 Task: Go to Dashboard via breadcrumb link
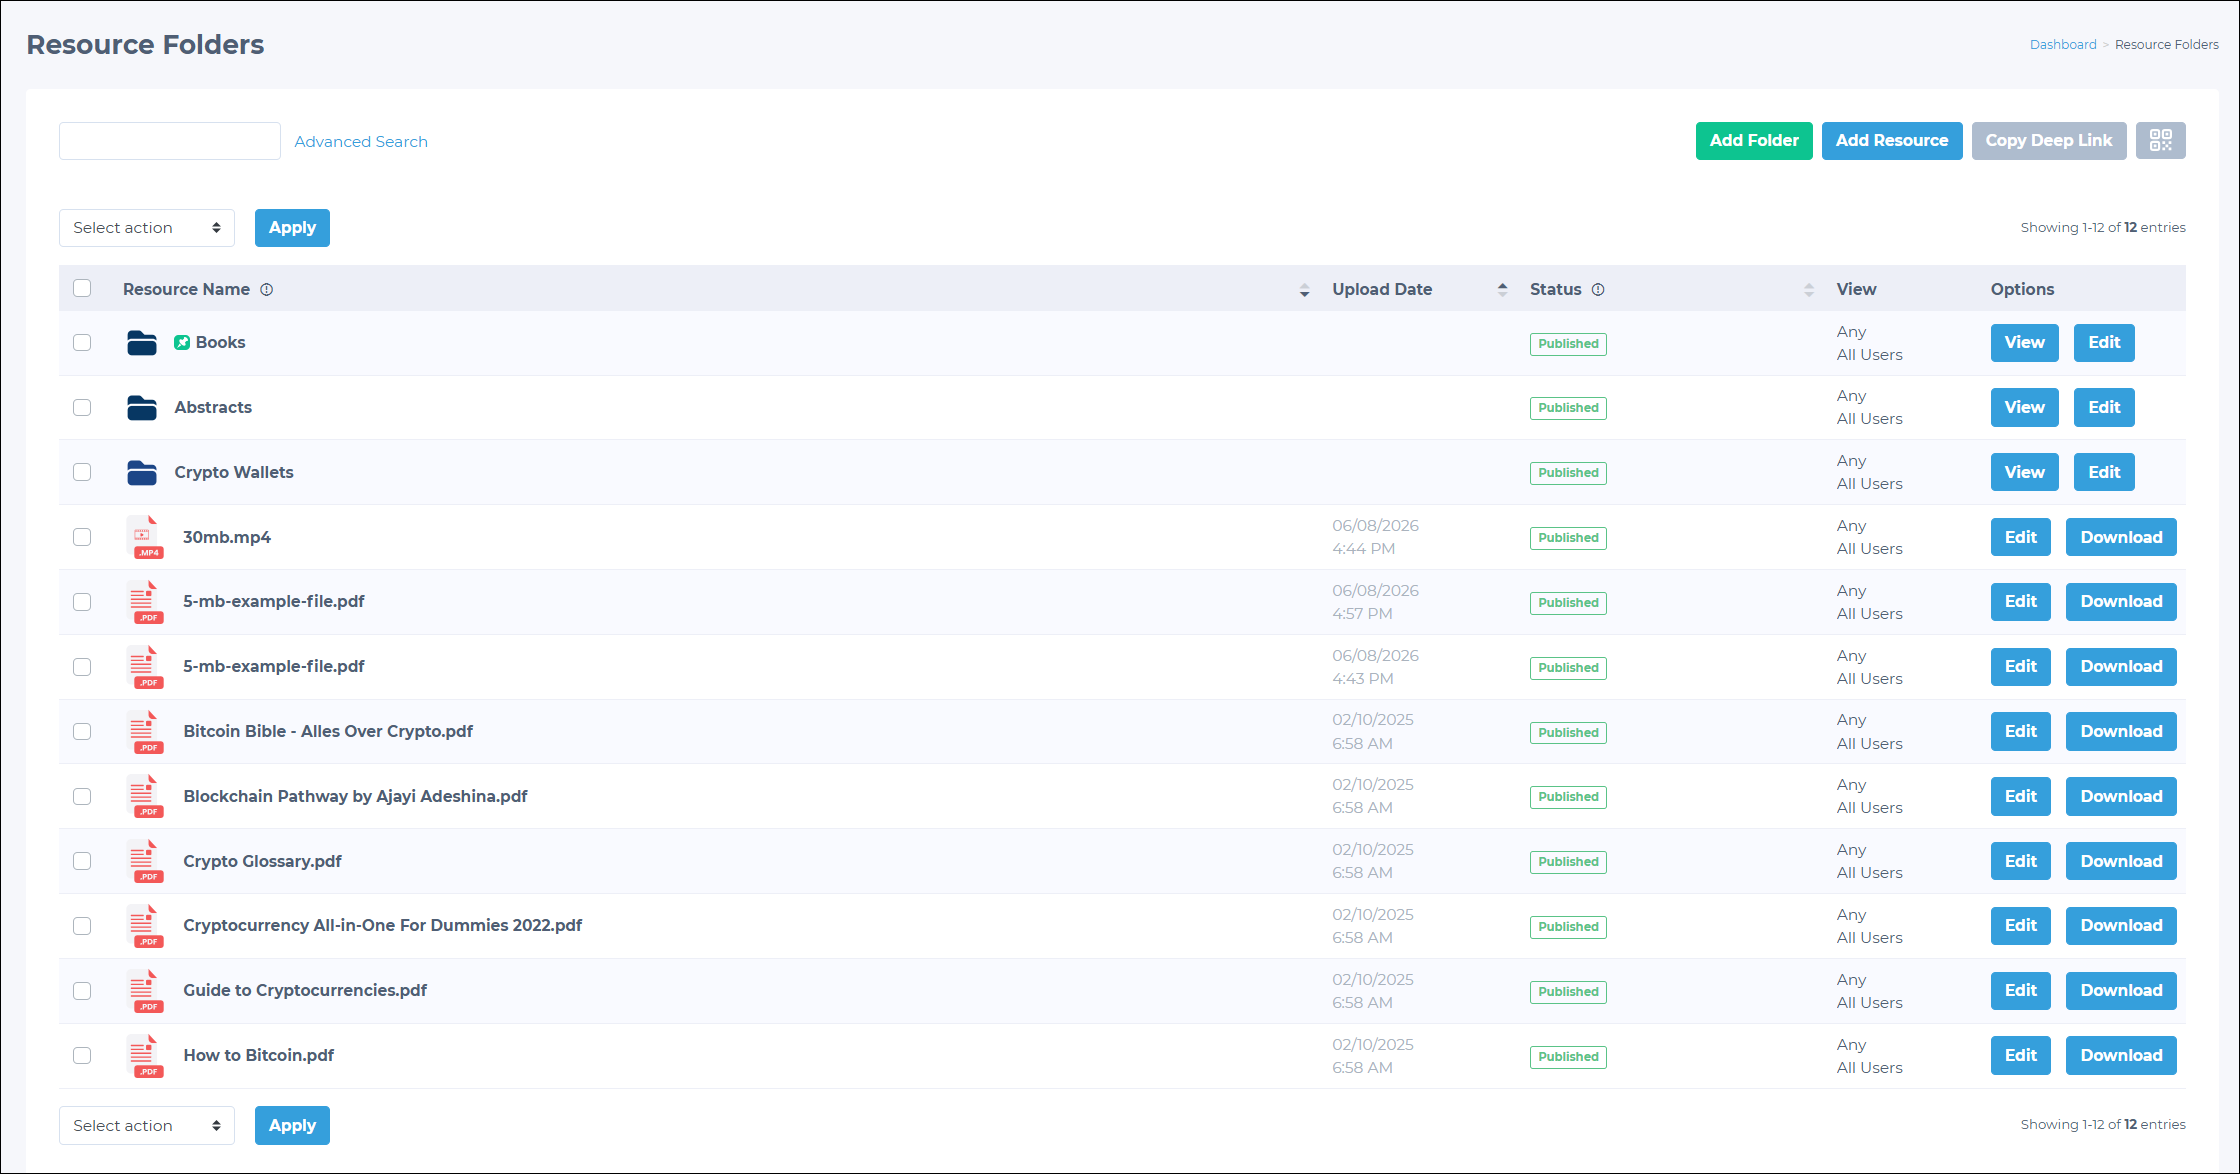tap(2063, 45)
